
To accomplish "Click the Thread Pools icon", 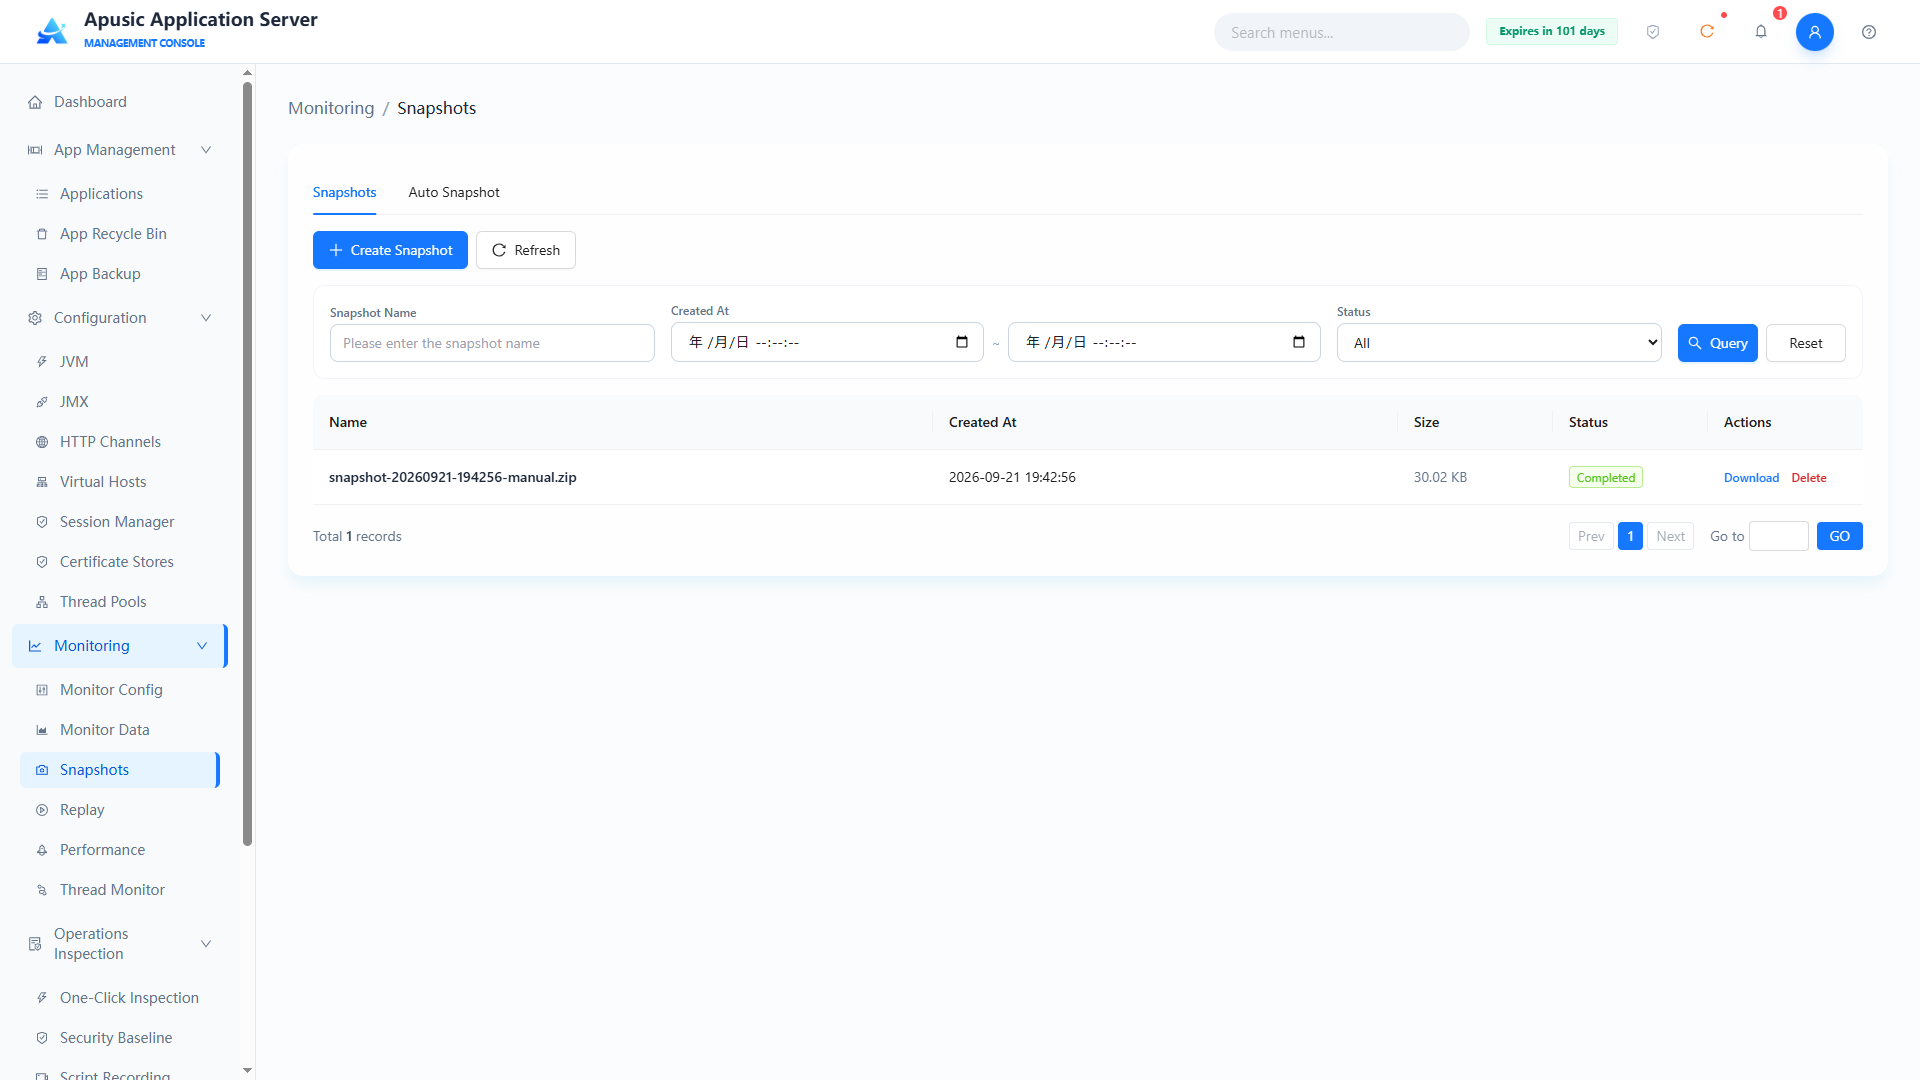I will [42, 602].
